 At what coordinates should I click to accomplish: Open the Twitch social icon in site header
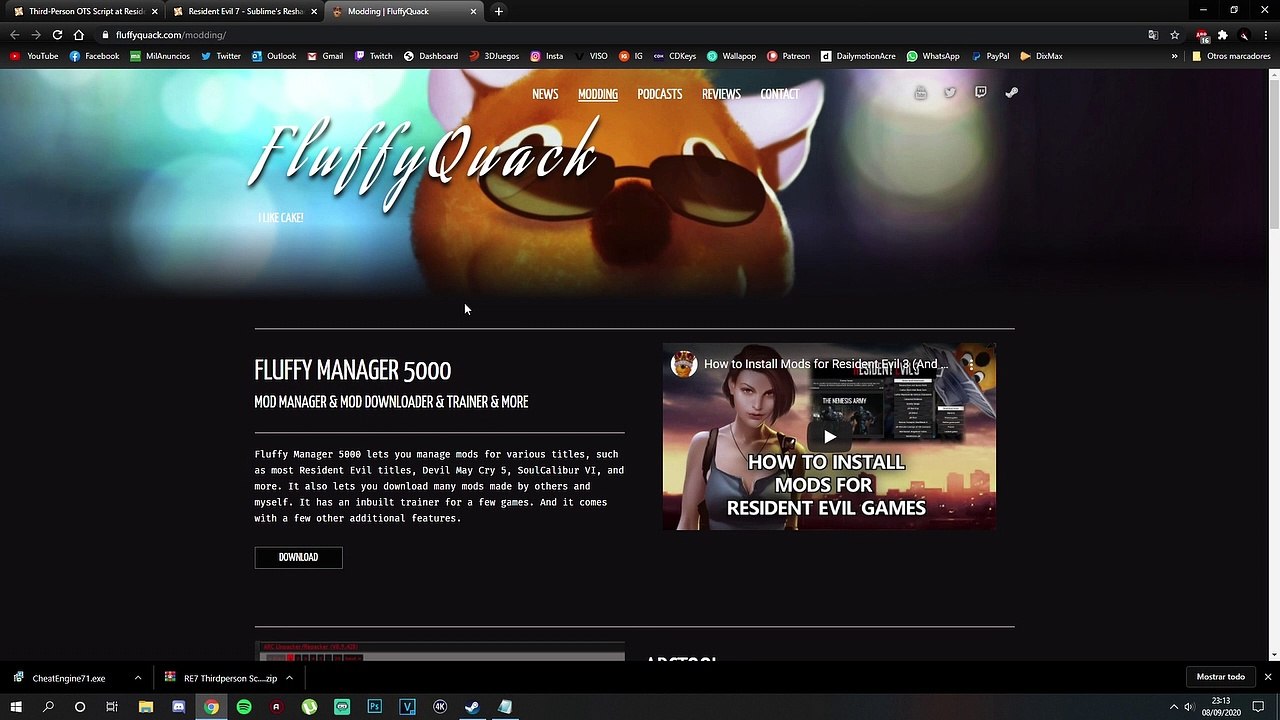click(x=981, y=93)
